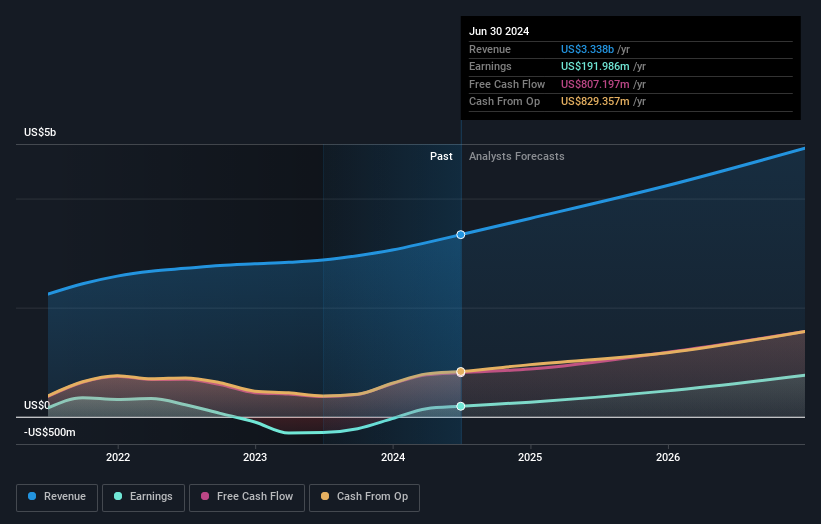
Task: Select the Cash From Op data point marker
Action: pyautogui.click(x=461, y=372)
